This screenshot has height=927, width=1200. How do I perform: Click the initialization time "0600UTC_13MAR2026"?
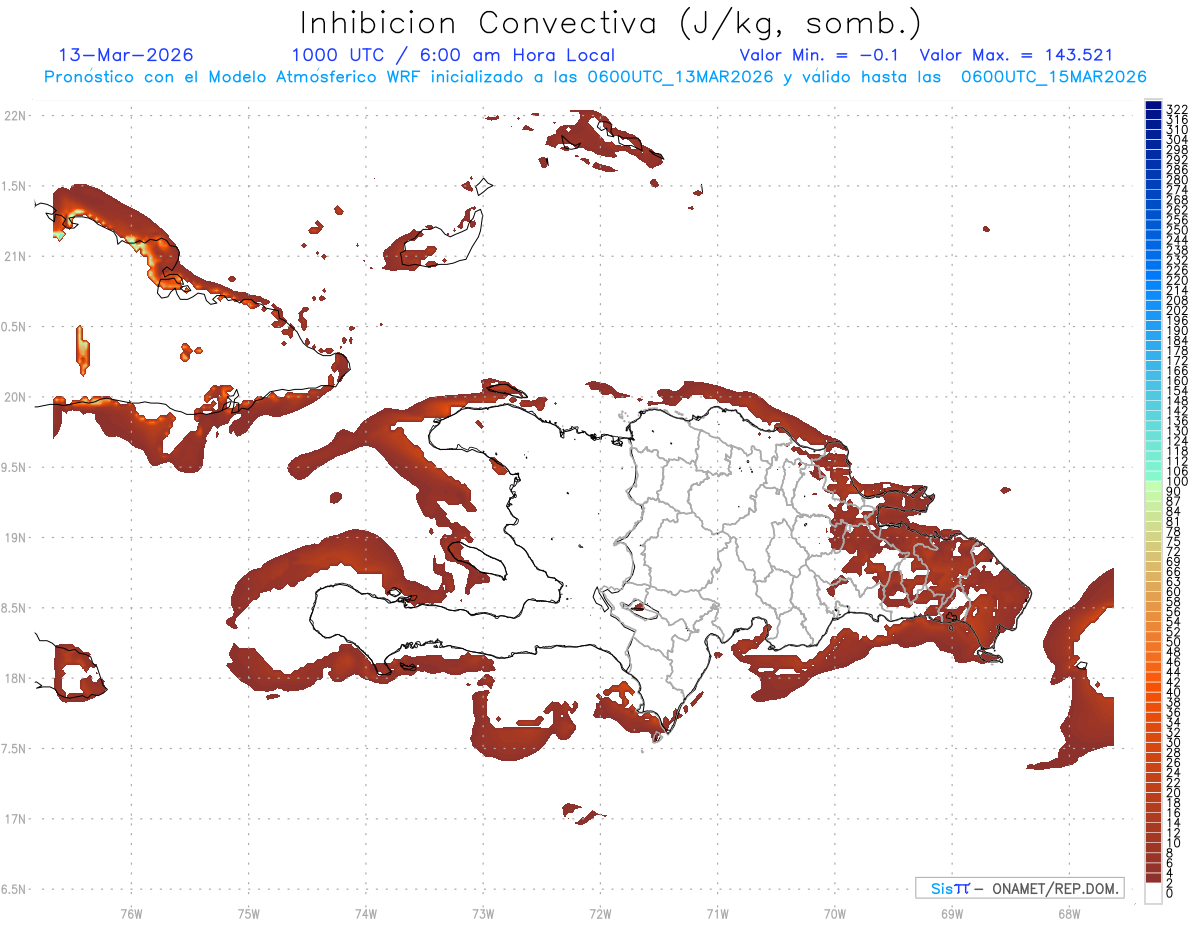coord(680,77)
